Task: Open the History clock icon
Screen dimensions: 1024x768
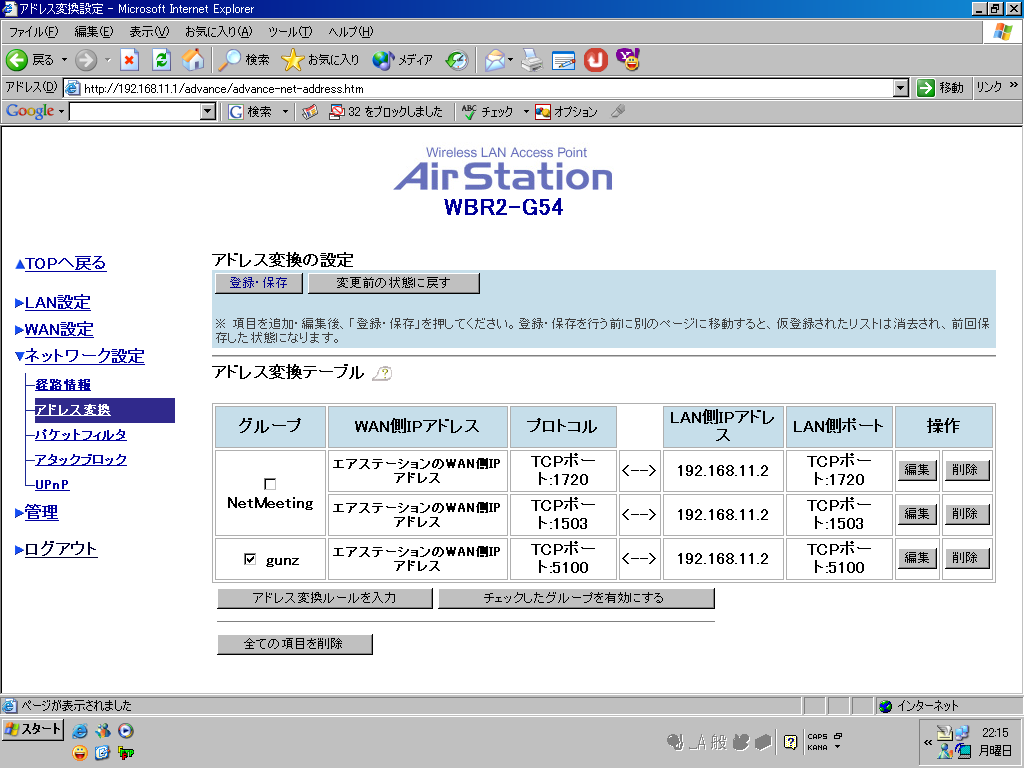Action: click(x=456, y=60)
